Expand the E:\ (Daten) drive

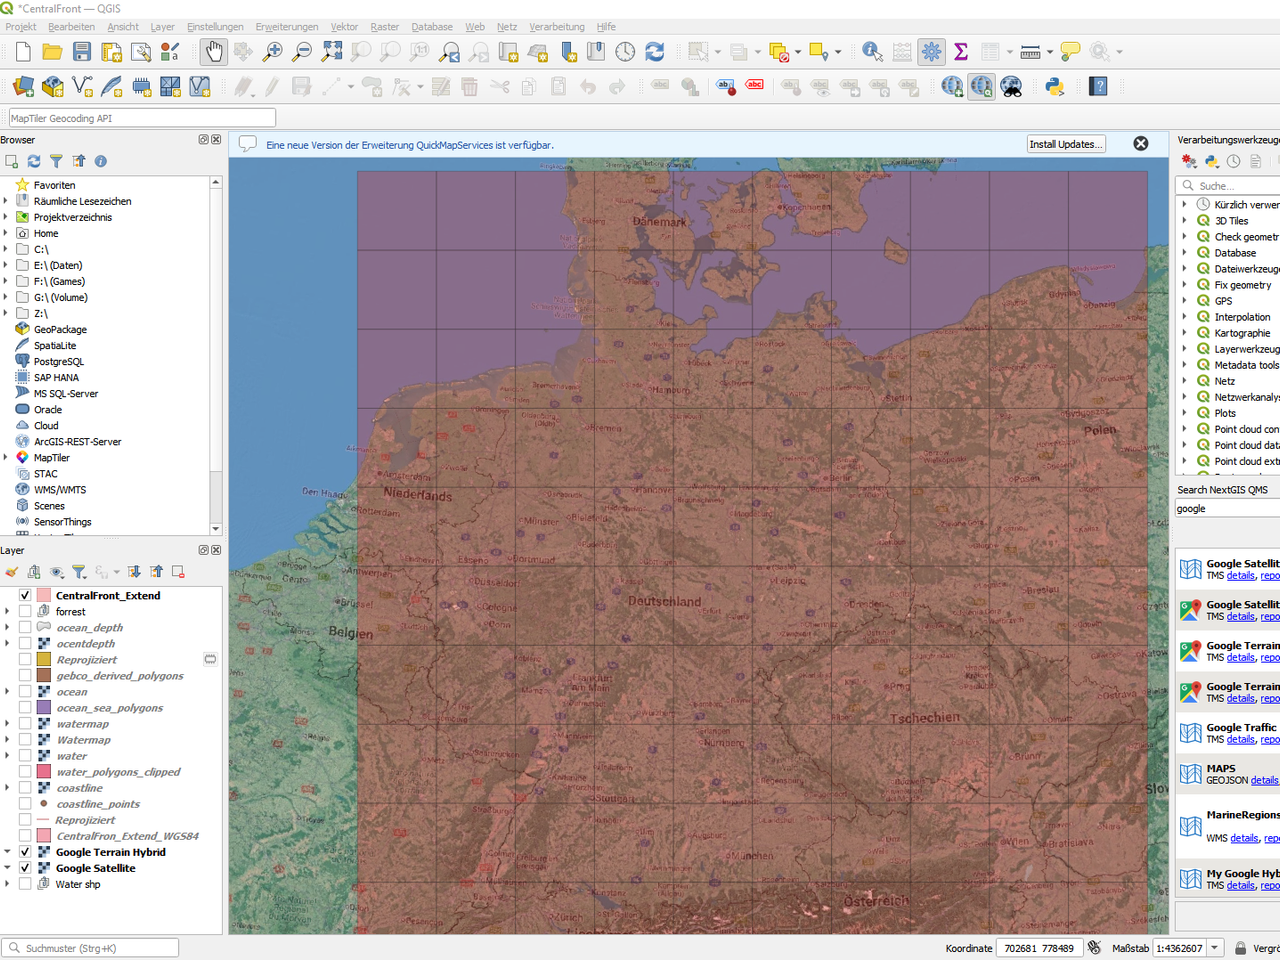click(6, 265)
